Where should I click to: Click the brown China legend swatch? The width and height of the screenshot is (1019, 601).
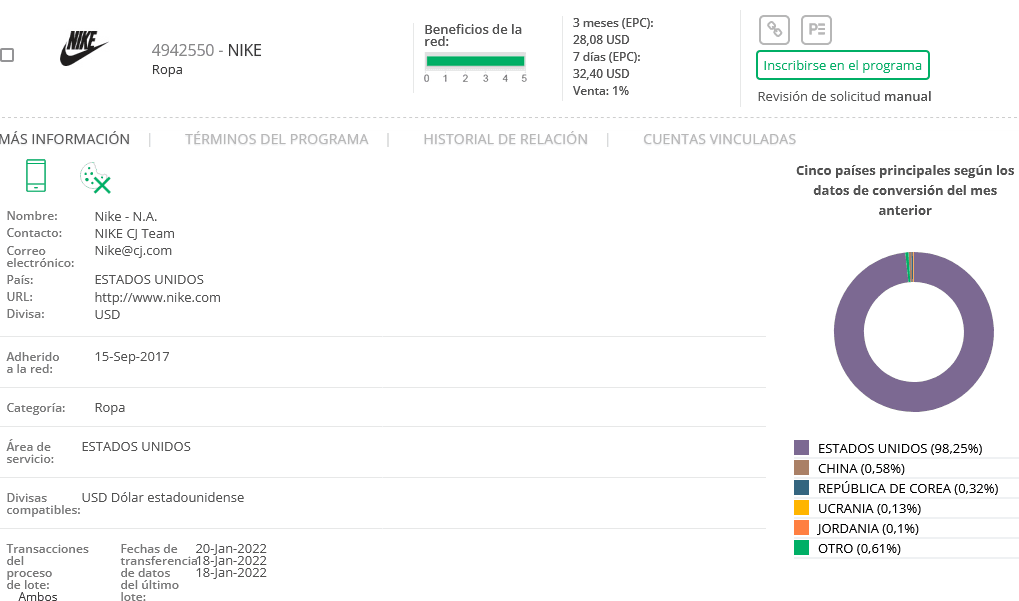pos(801,468)
